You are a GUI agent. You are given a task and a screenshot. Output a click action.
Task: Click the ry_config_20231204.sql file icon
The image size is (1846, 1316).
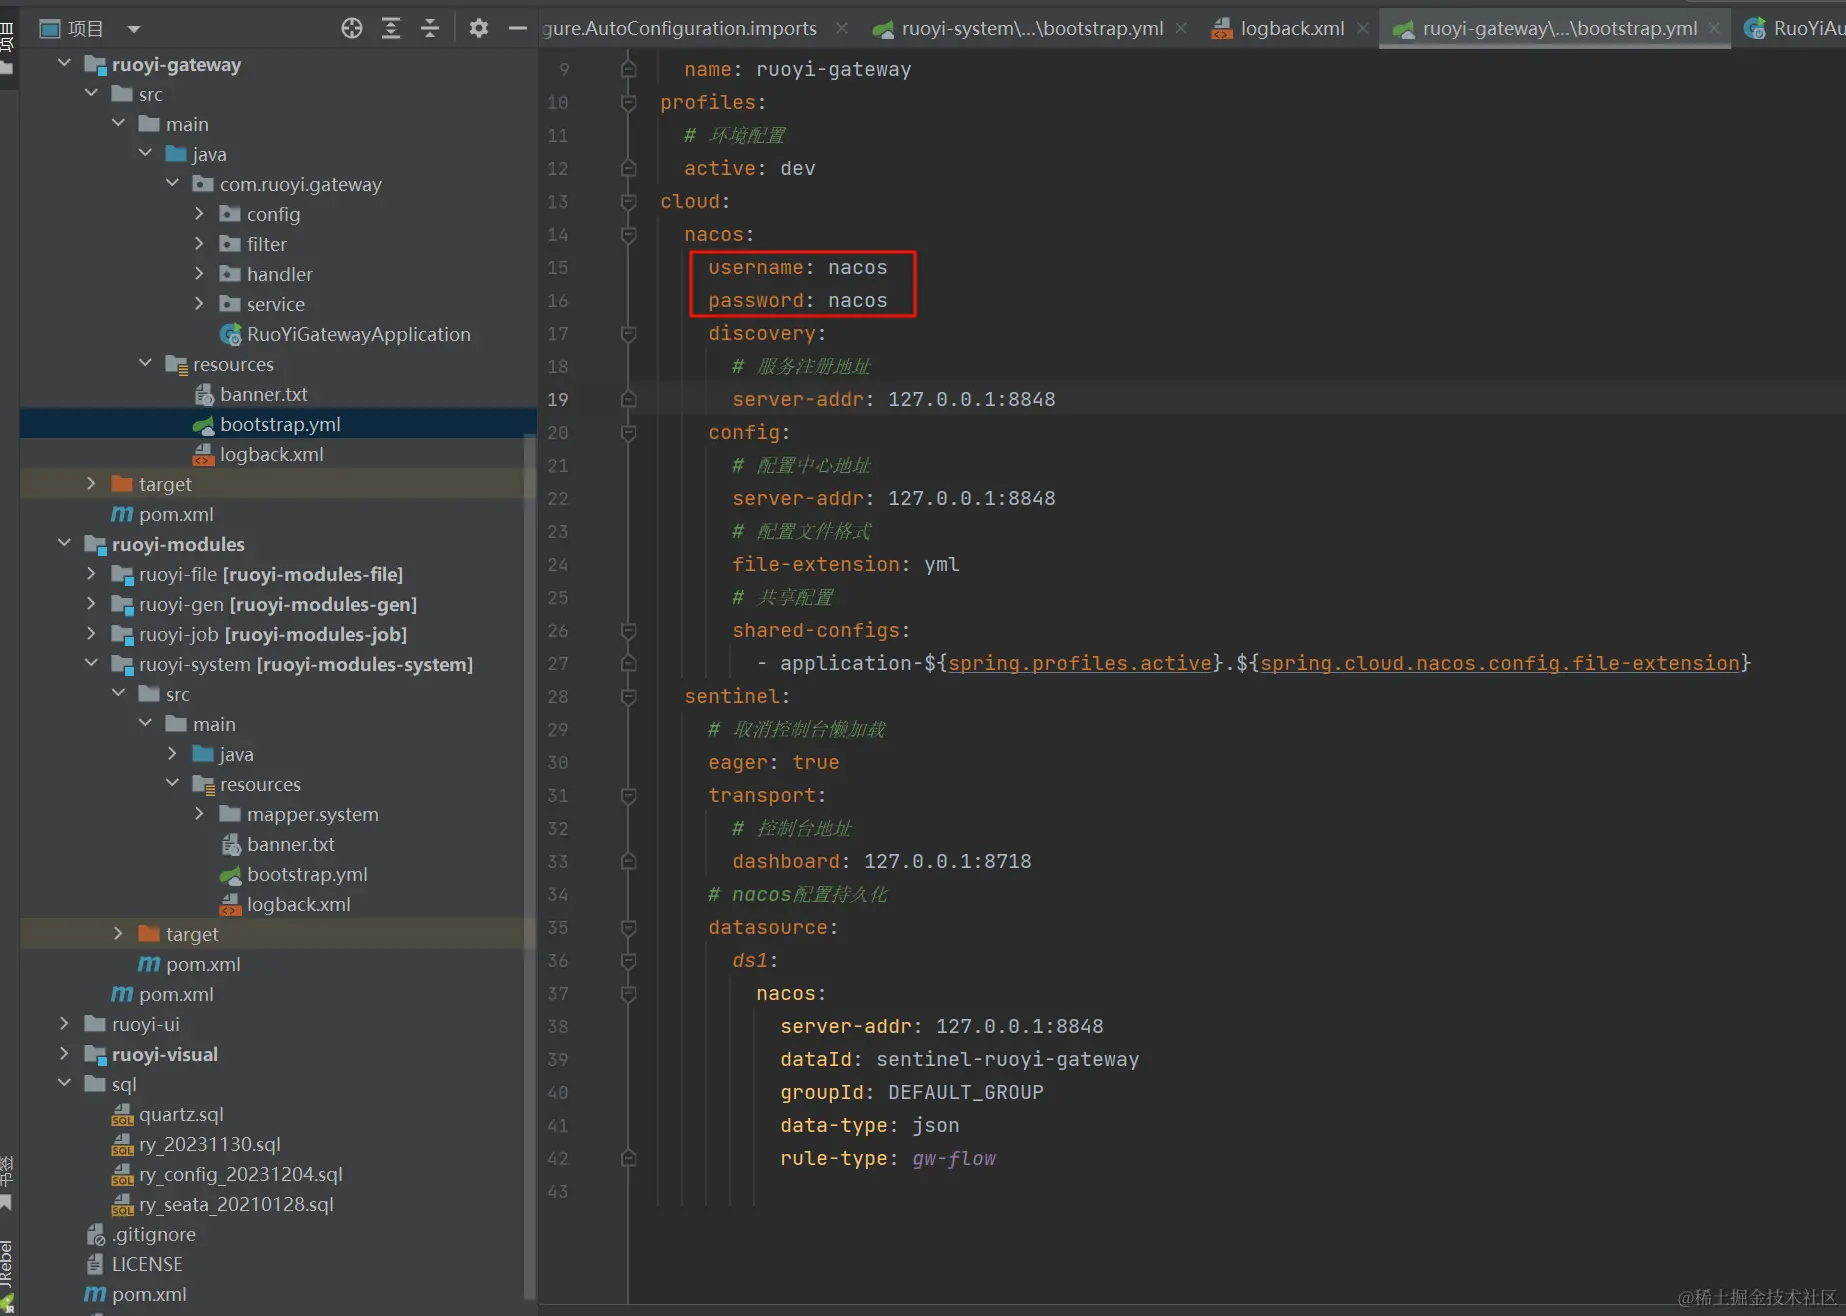[x=123, y=1175]
